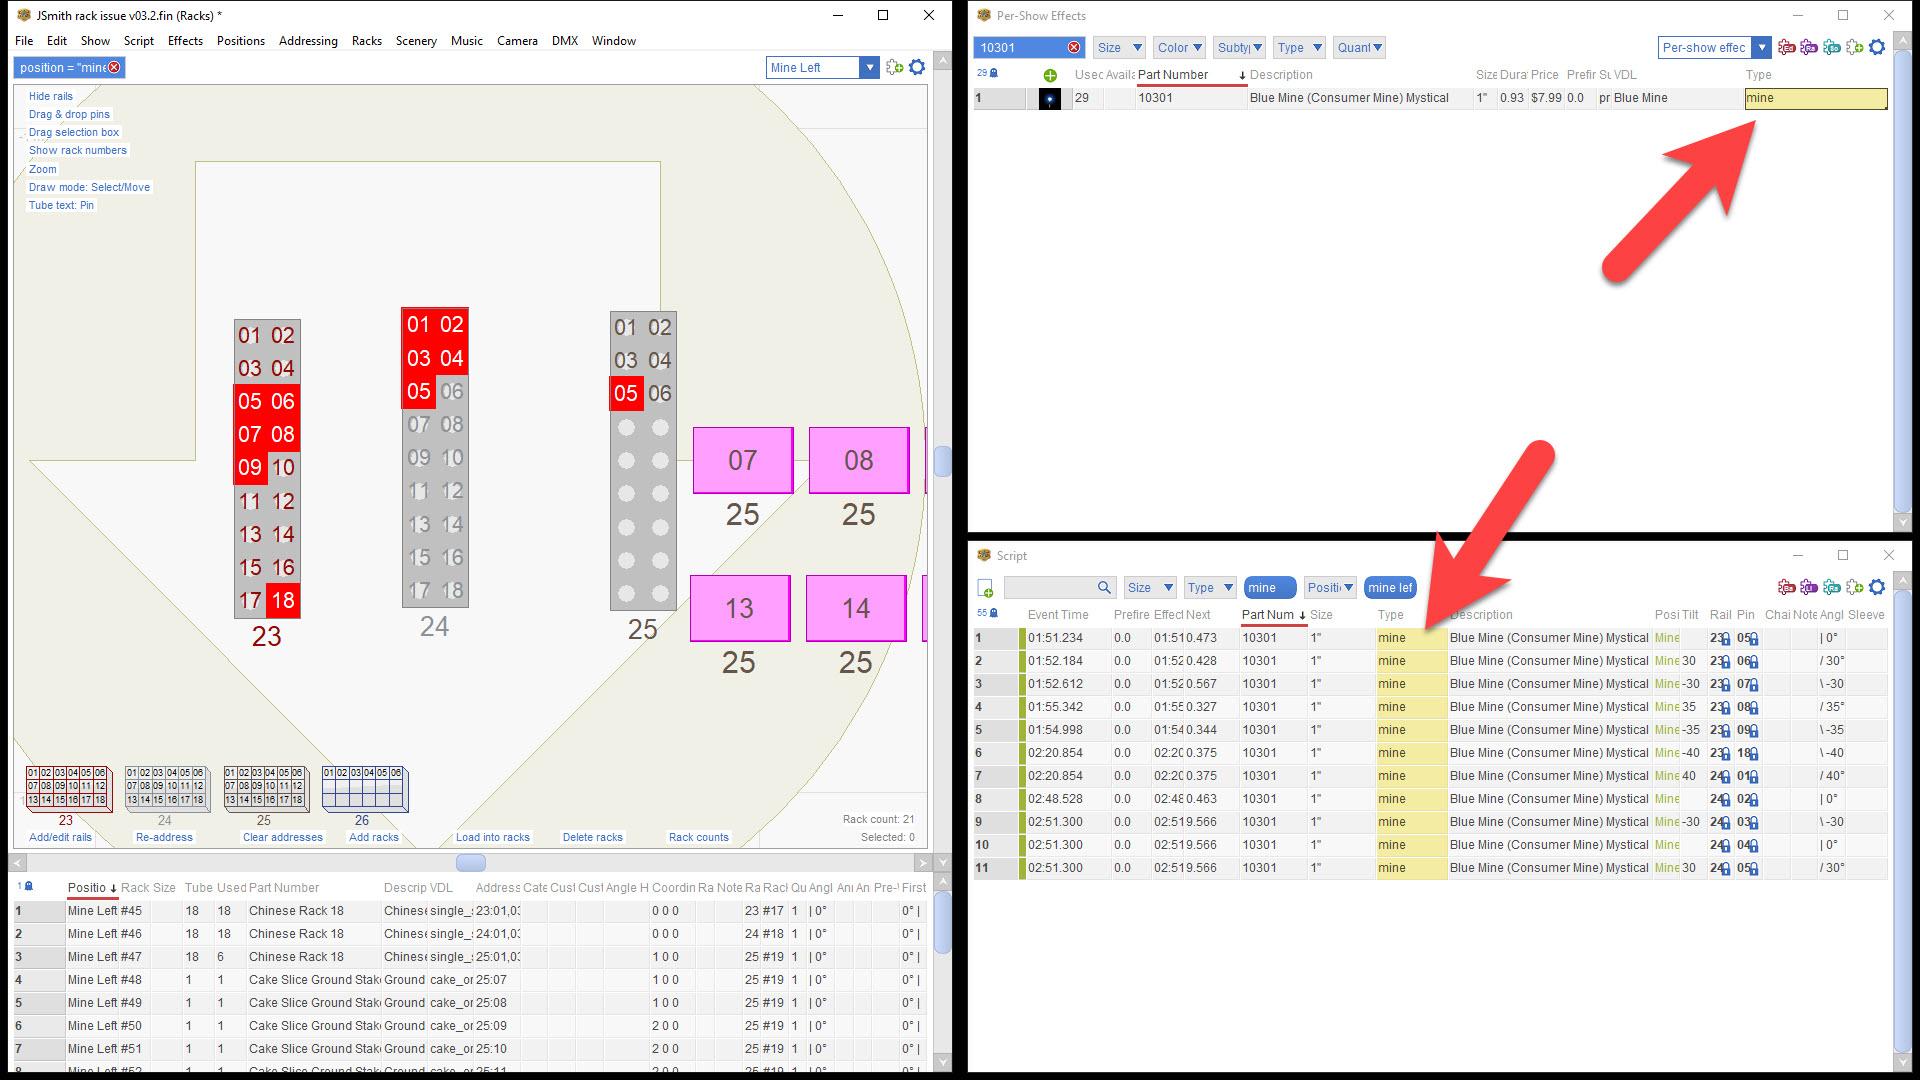Click the Script window gear settings icon
Screen dimensions: 1920x1080
tap(1877, 587)
